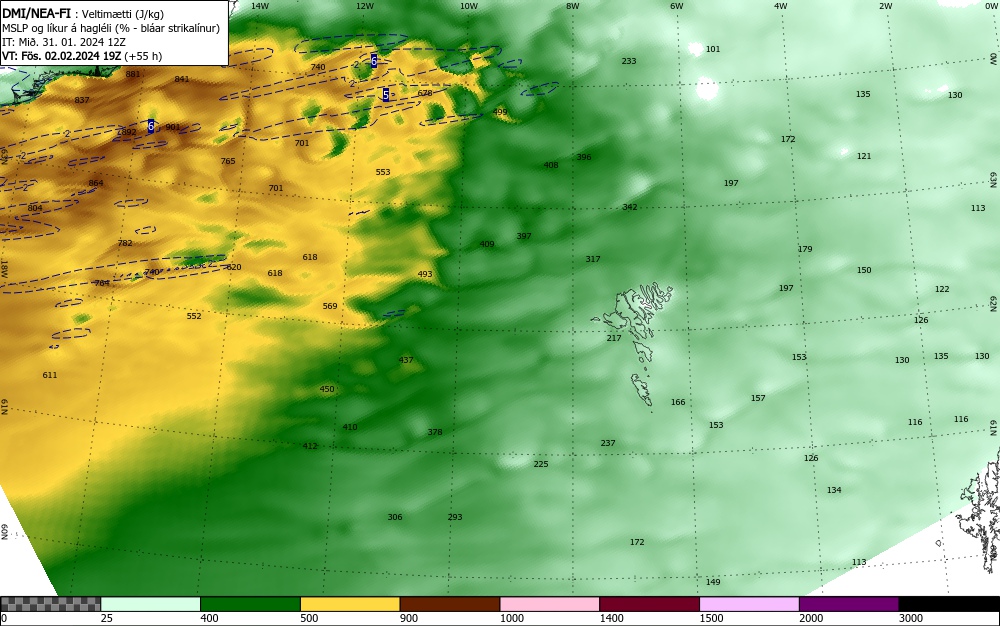The image size is (1000, 626).
Task: Click the map value 569
Action: tap(330, 306)
